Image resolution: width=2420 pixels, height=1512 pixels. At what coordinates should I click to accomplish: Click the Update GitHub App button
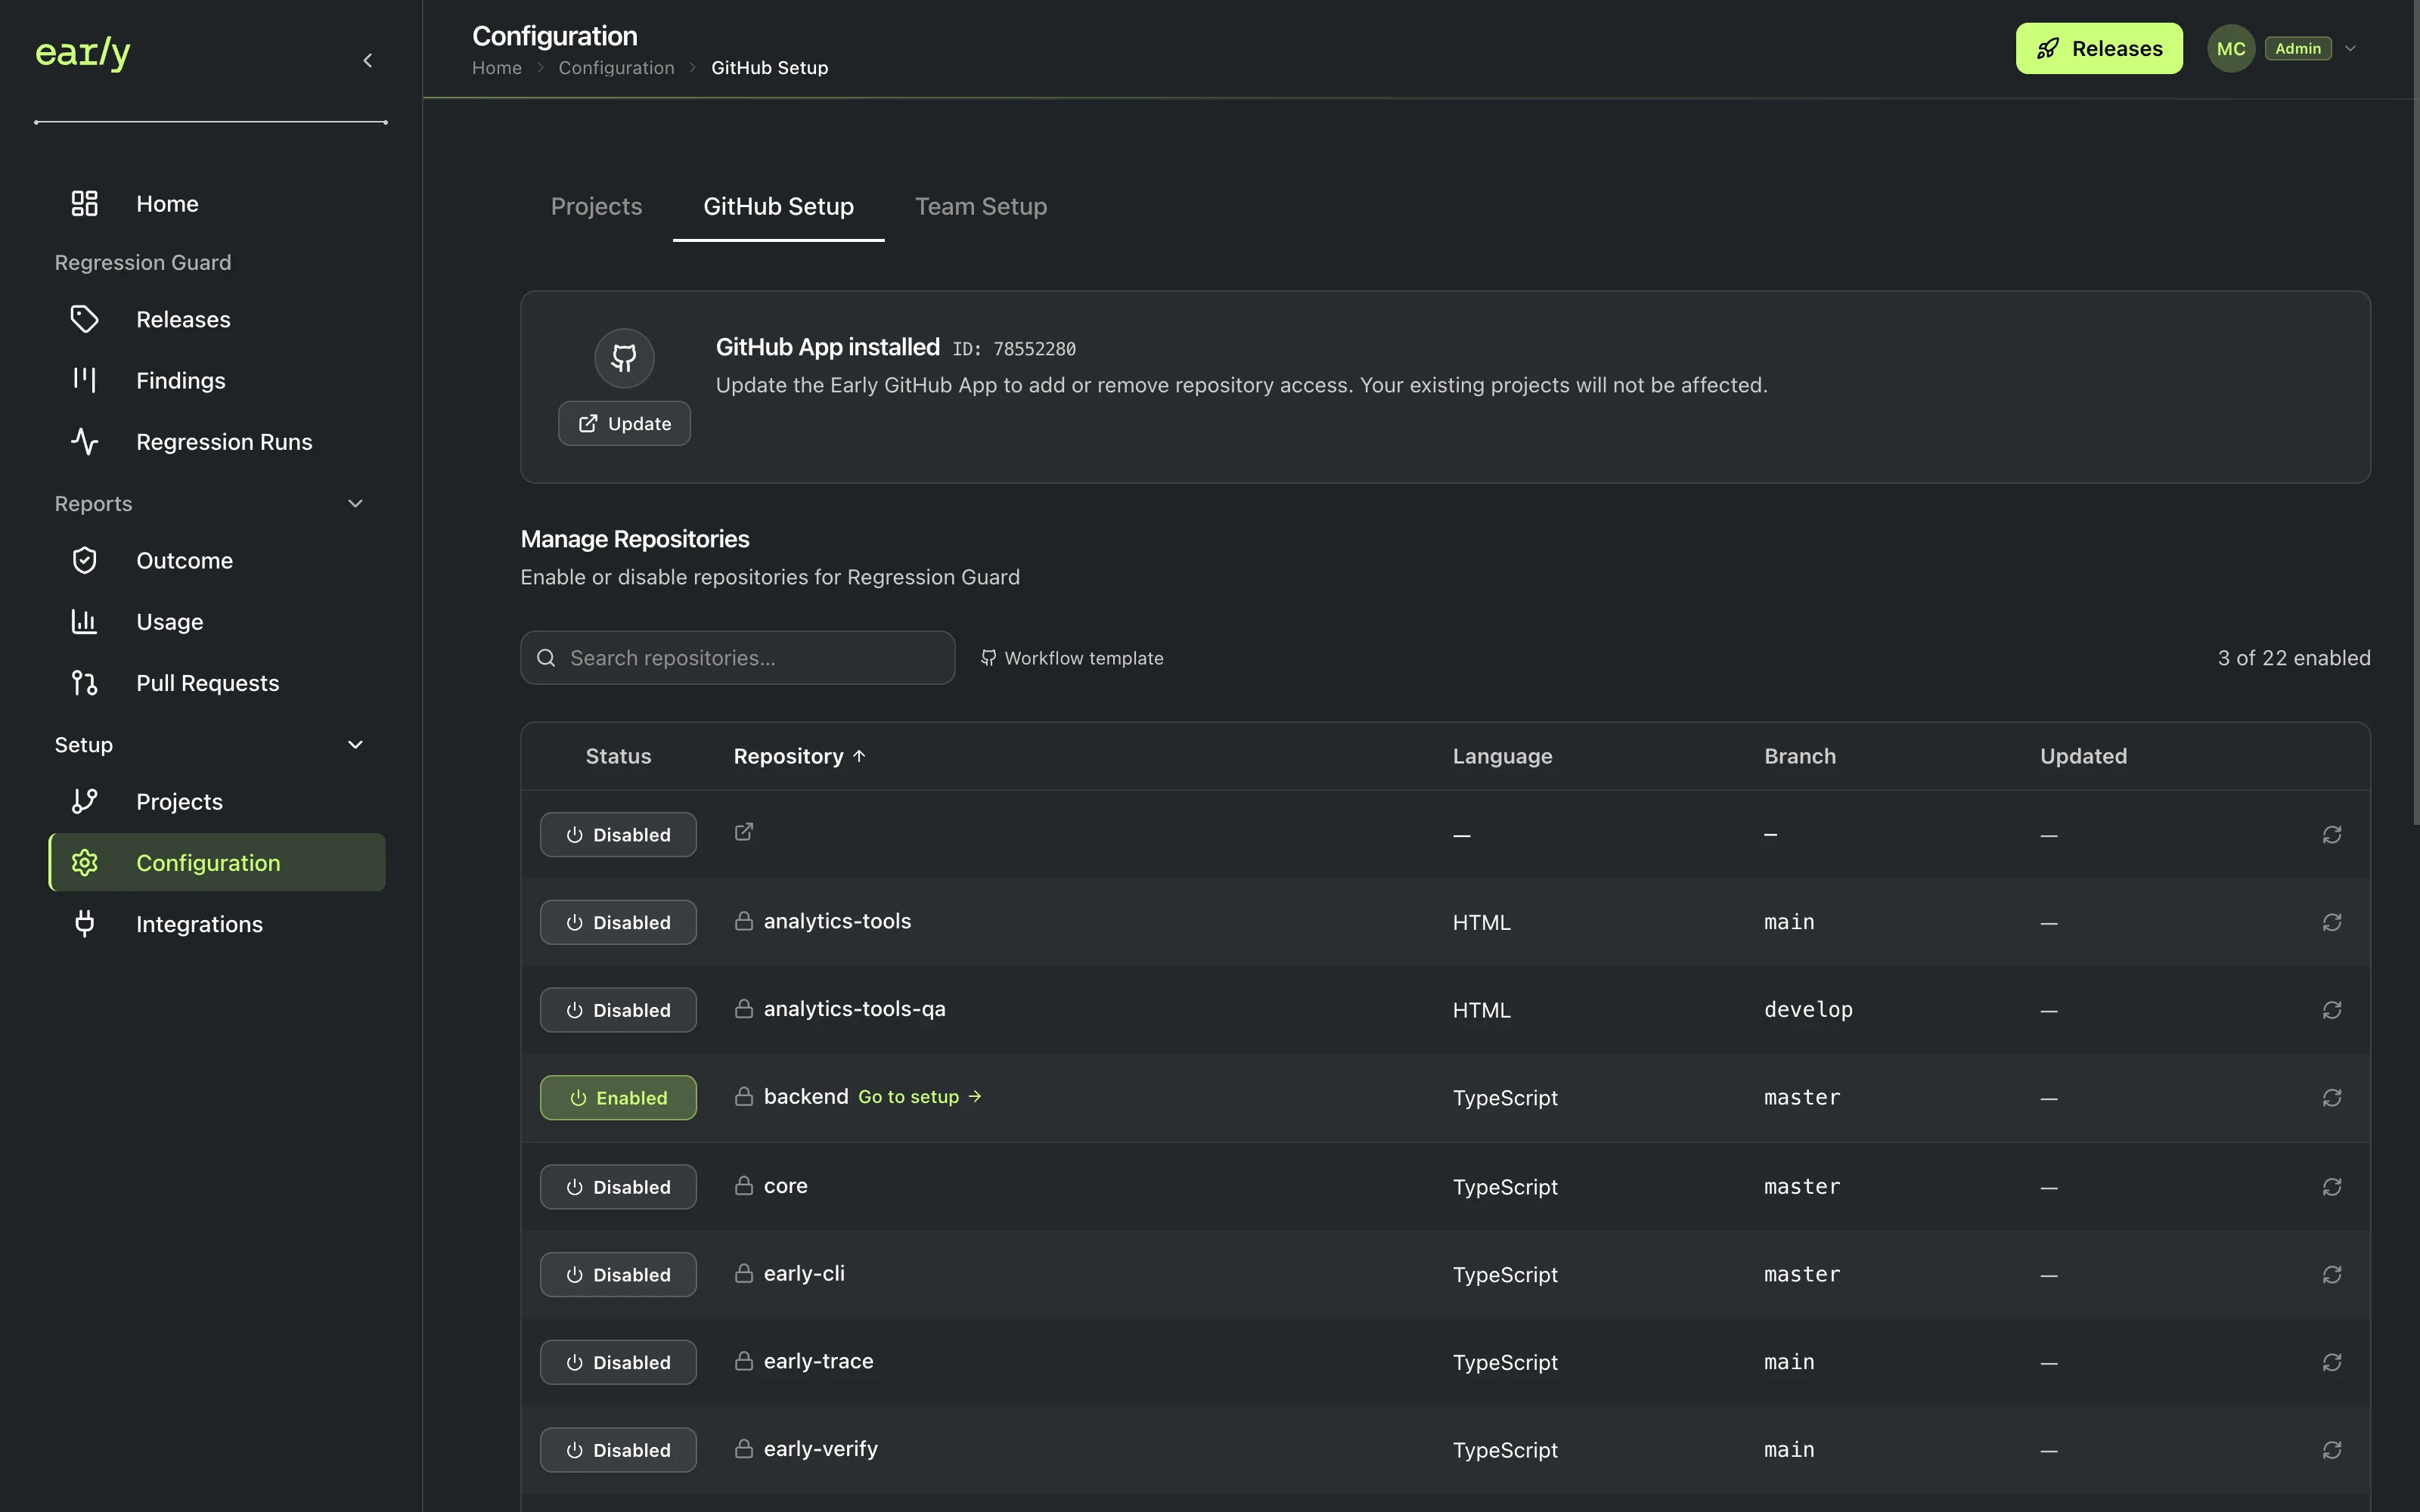[x=624, y=424]
